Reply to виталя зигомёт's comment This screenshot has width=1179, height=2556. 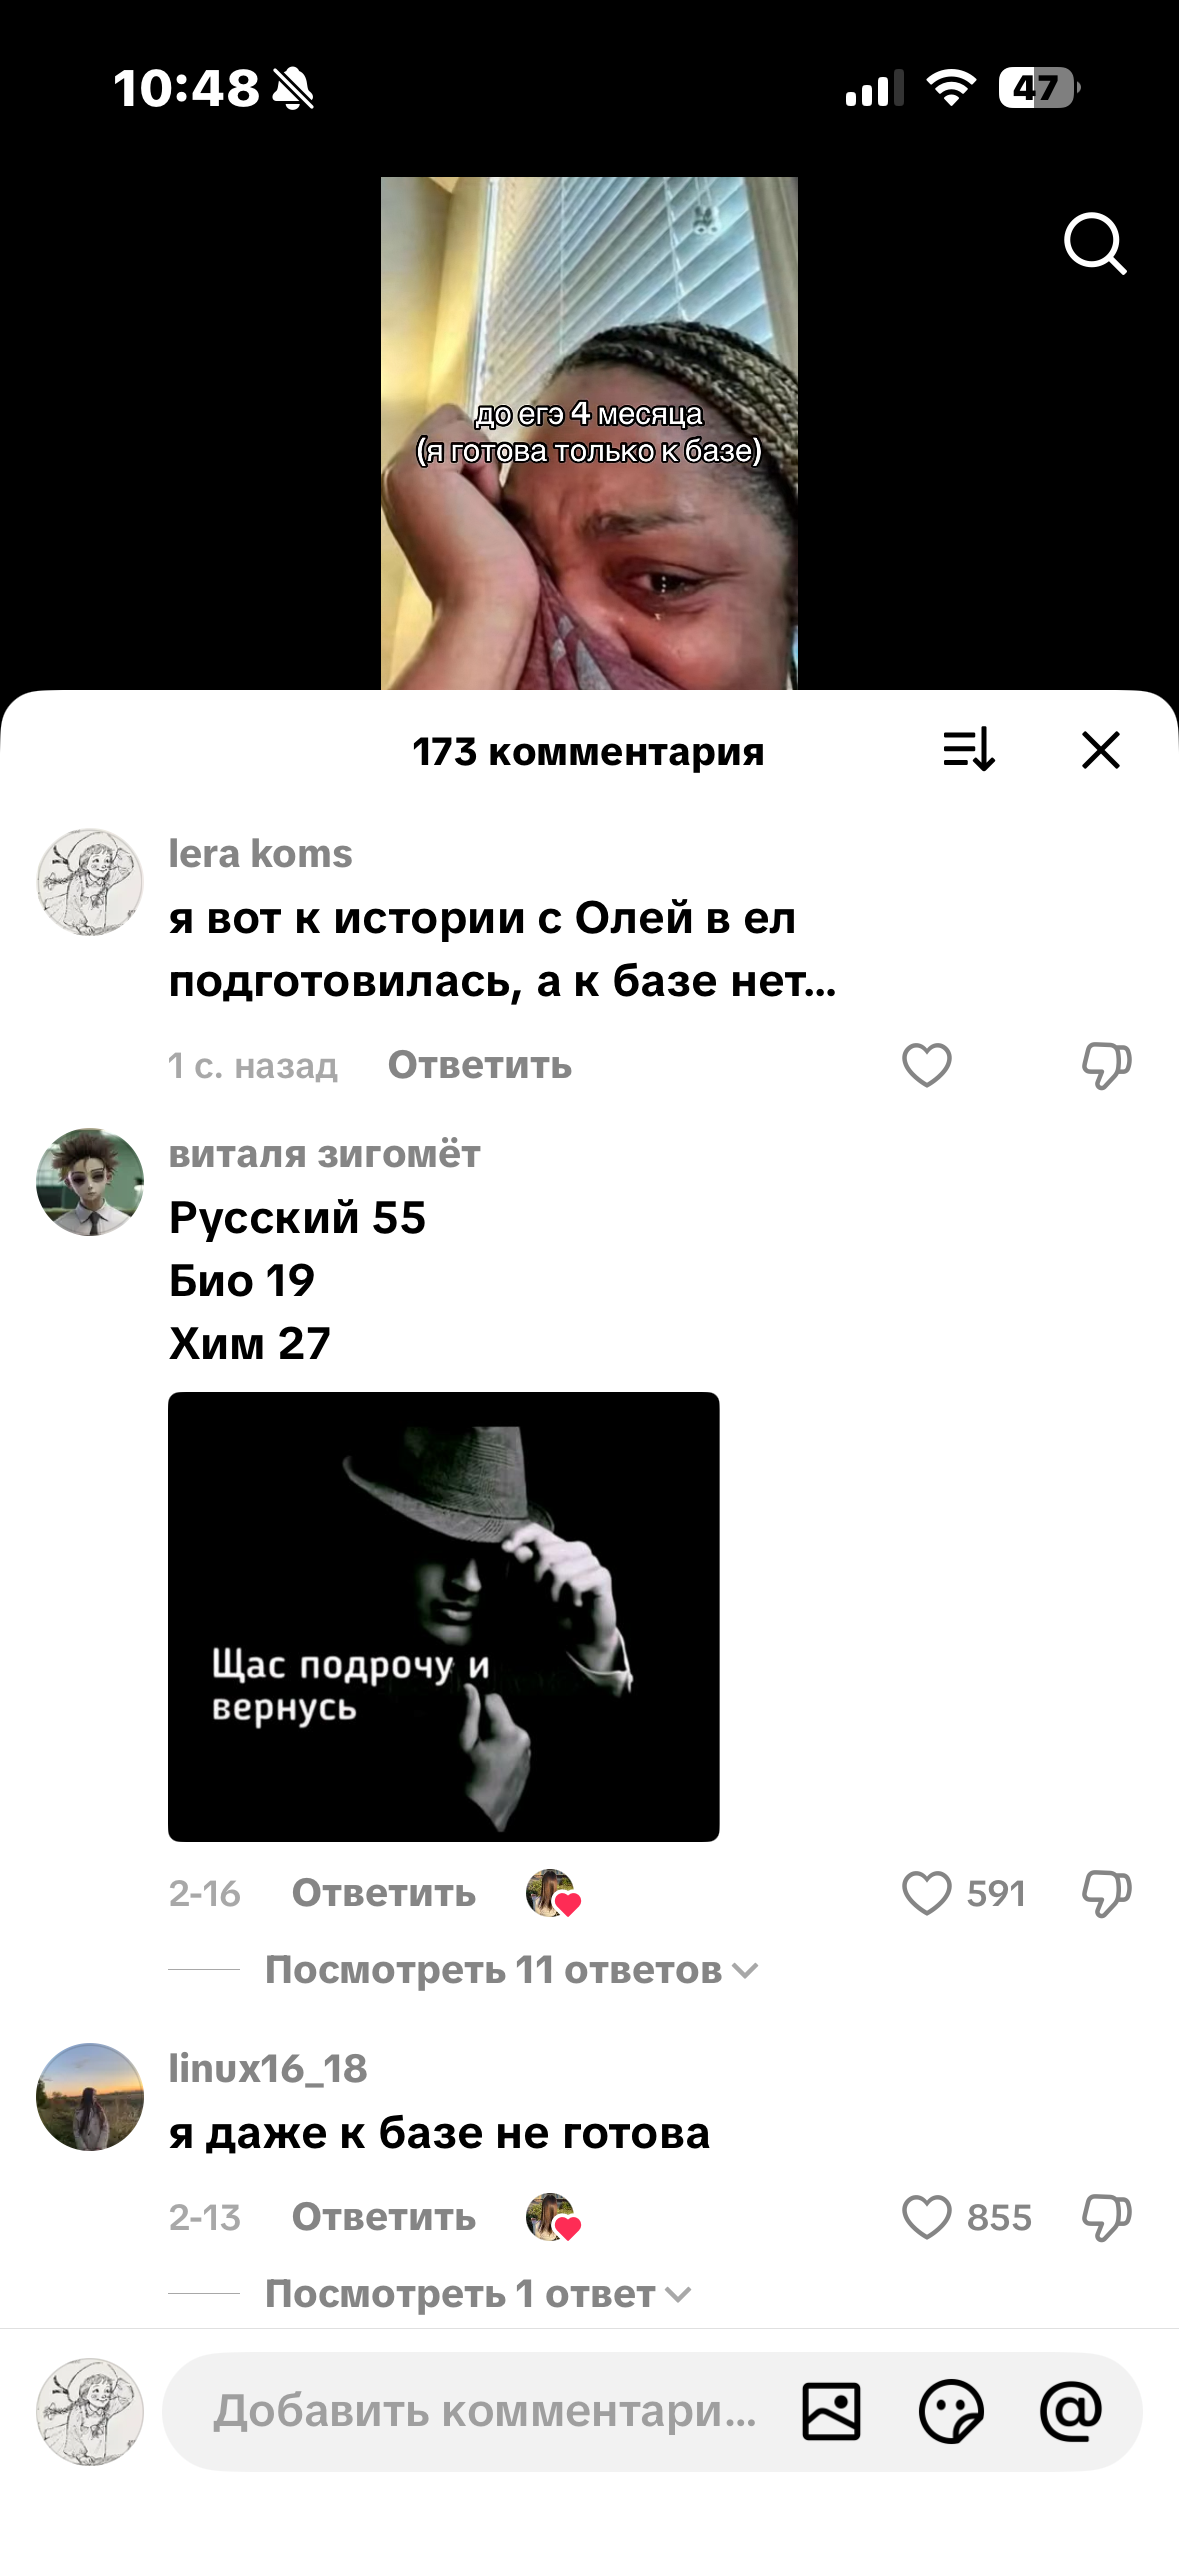384,1893
